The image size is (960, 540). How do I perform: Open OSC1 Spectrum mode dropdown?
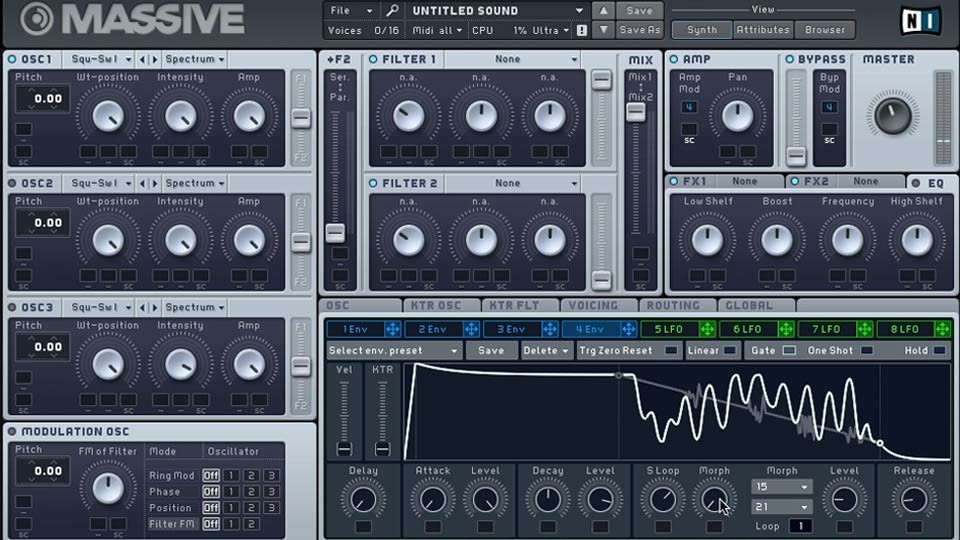195,59
